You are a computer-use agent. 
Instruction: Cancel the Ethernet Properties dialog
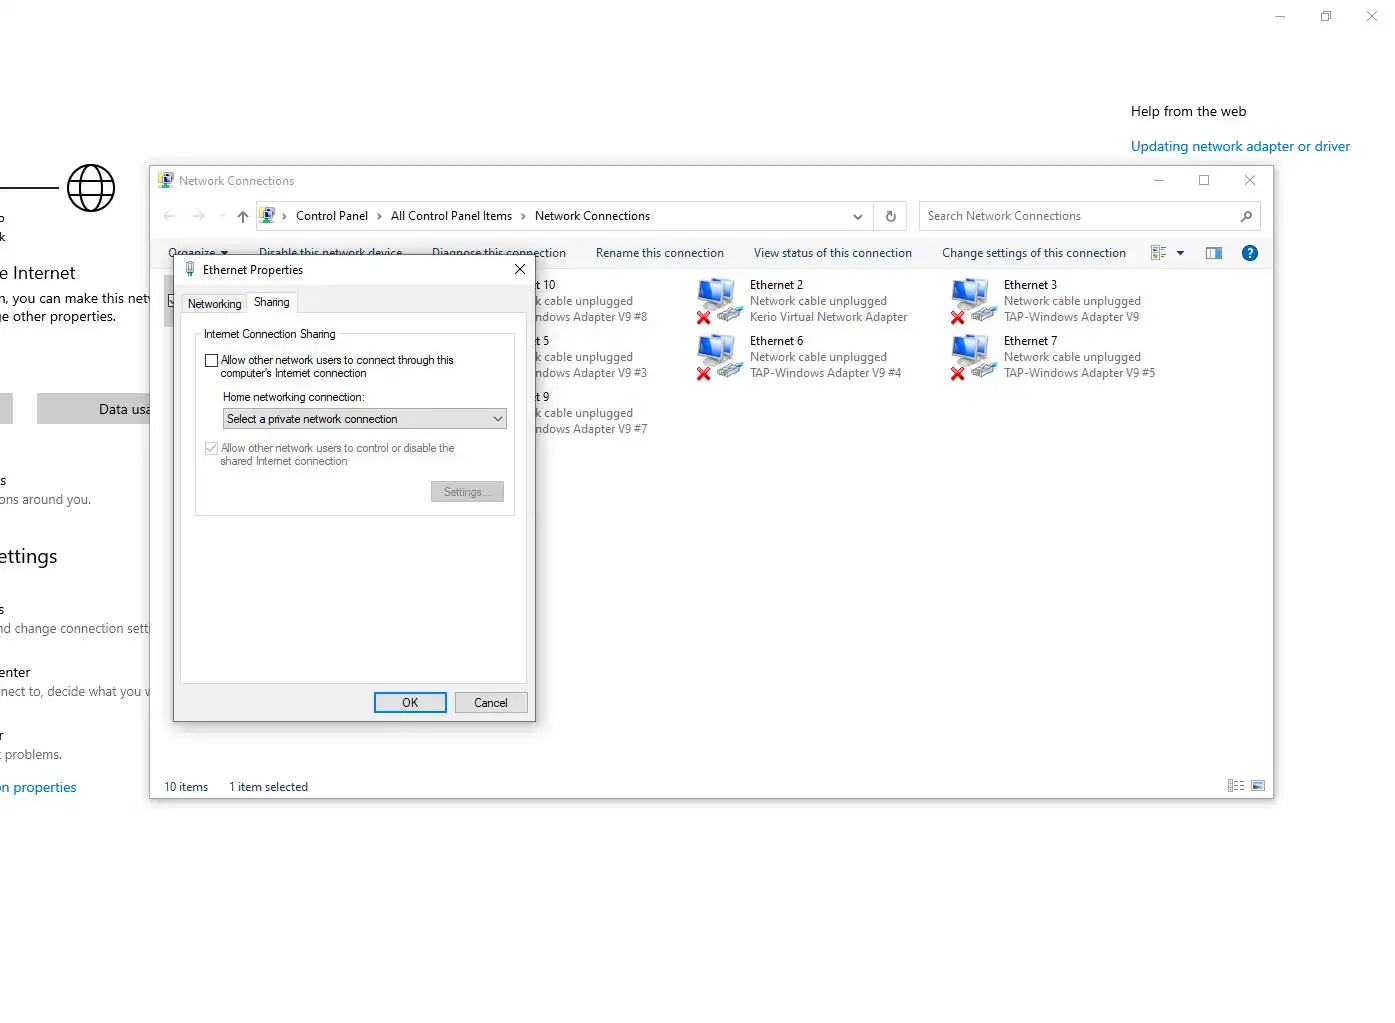click(x=490, y=703)
